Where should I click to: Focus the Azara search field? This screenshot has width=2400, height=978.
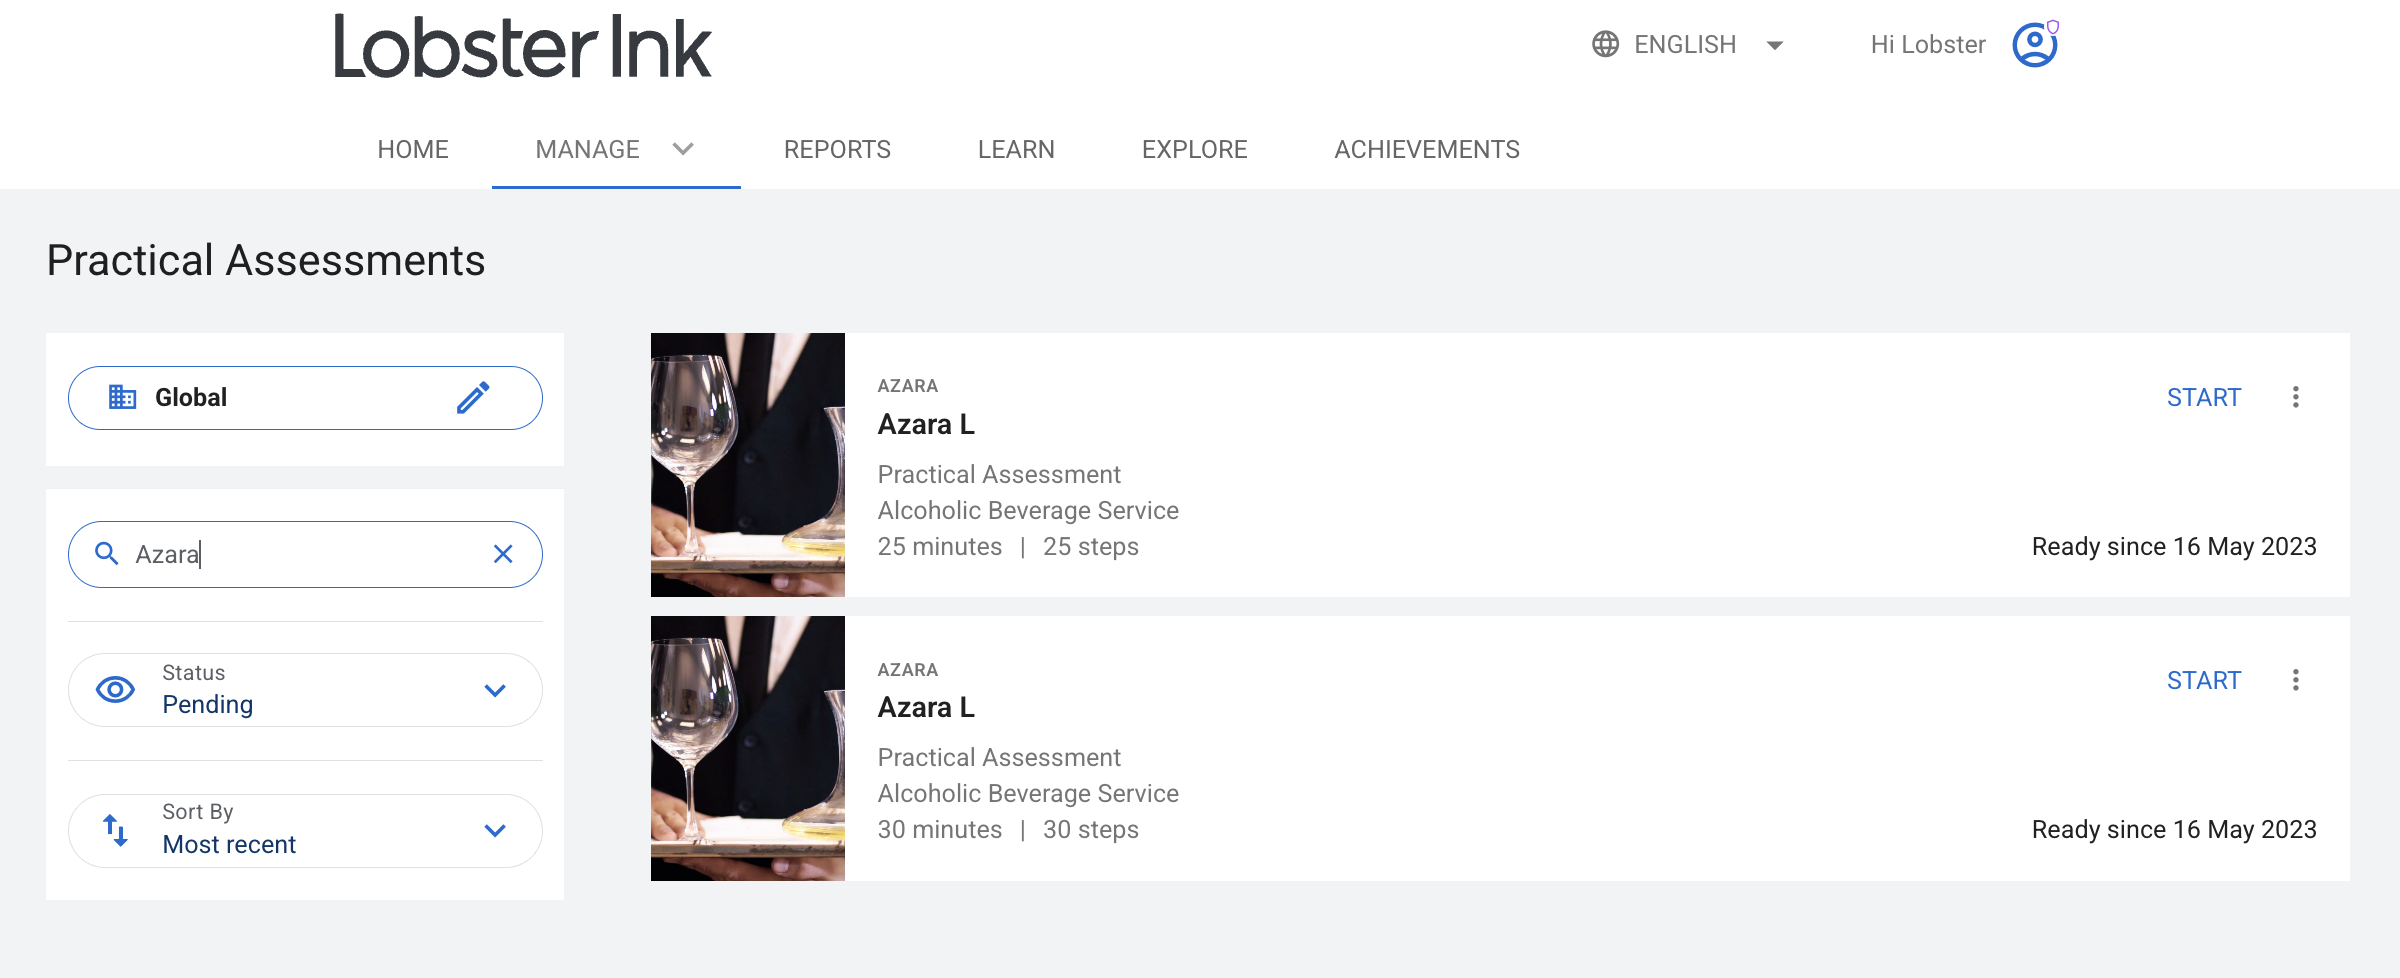[305, 554]
